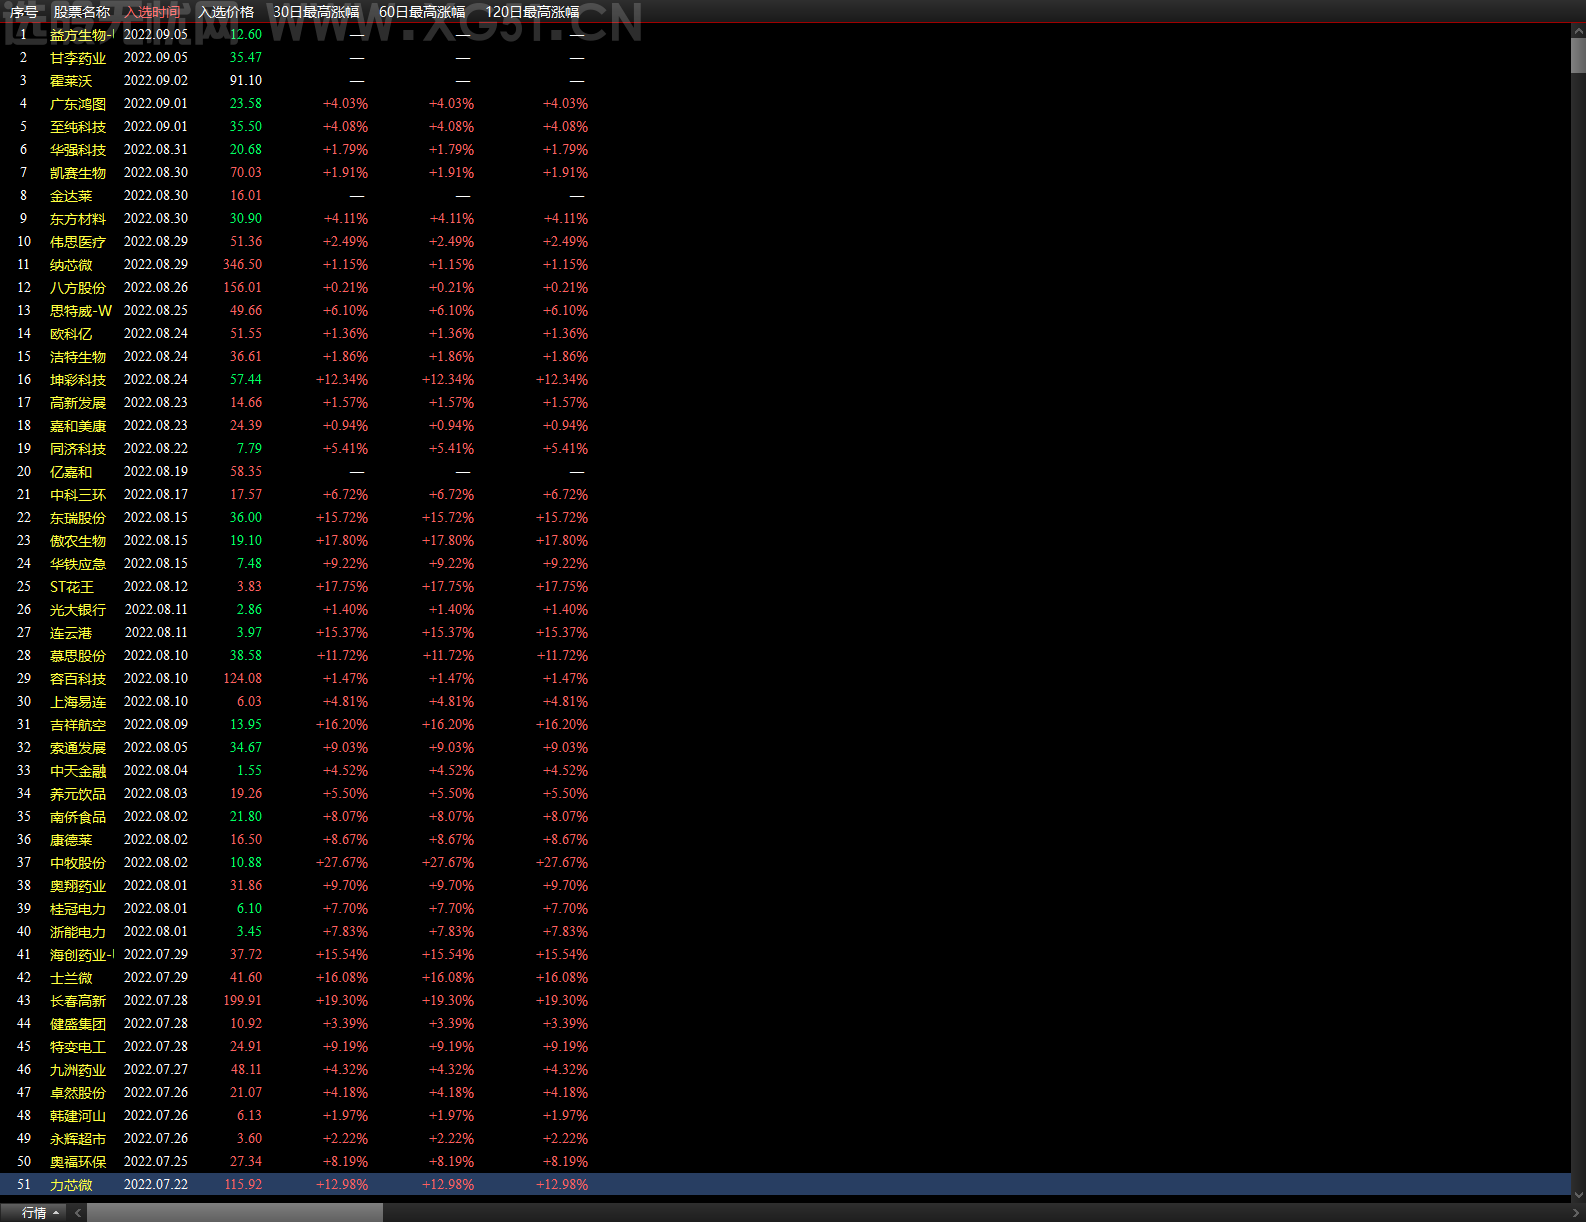Viewport: 1586px width, 1222px height.
Task: Select stock 东瑞股份
Action: [x=78, y=518]
